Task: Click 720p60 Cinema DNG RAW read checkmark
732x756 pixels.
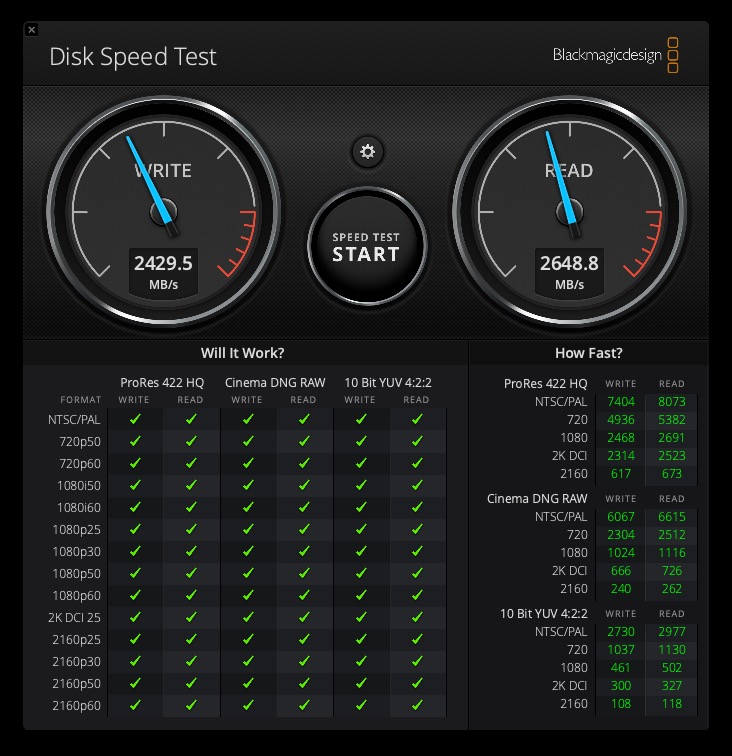Action: pos(304,463)
